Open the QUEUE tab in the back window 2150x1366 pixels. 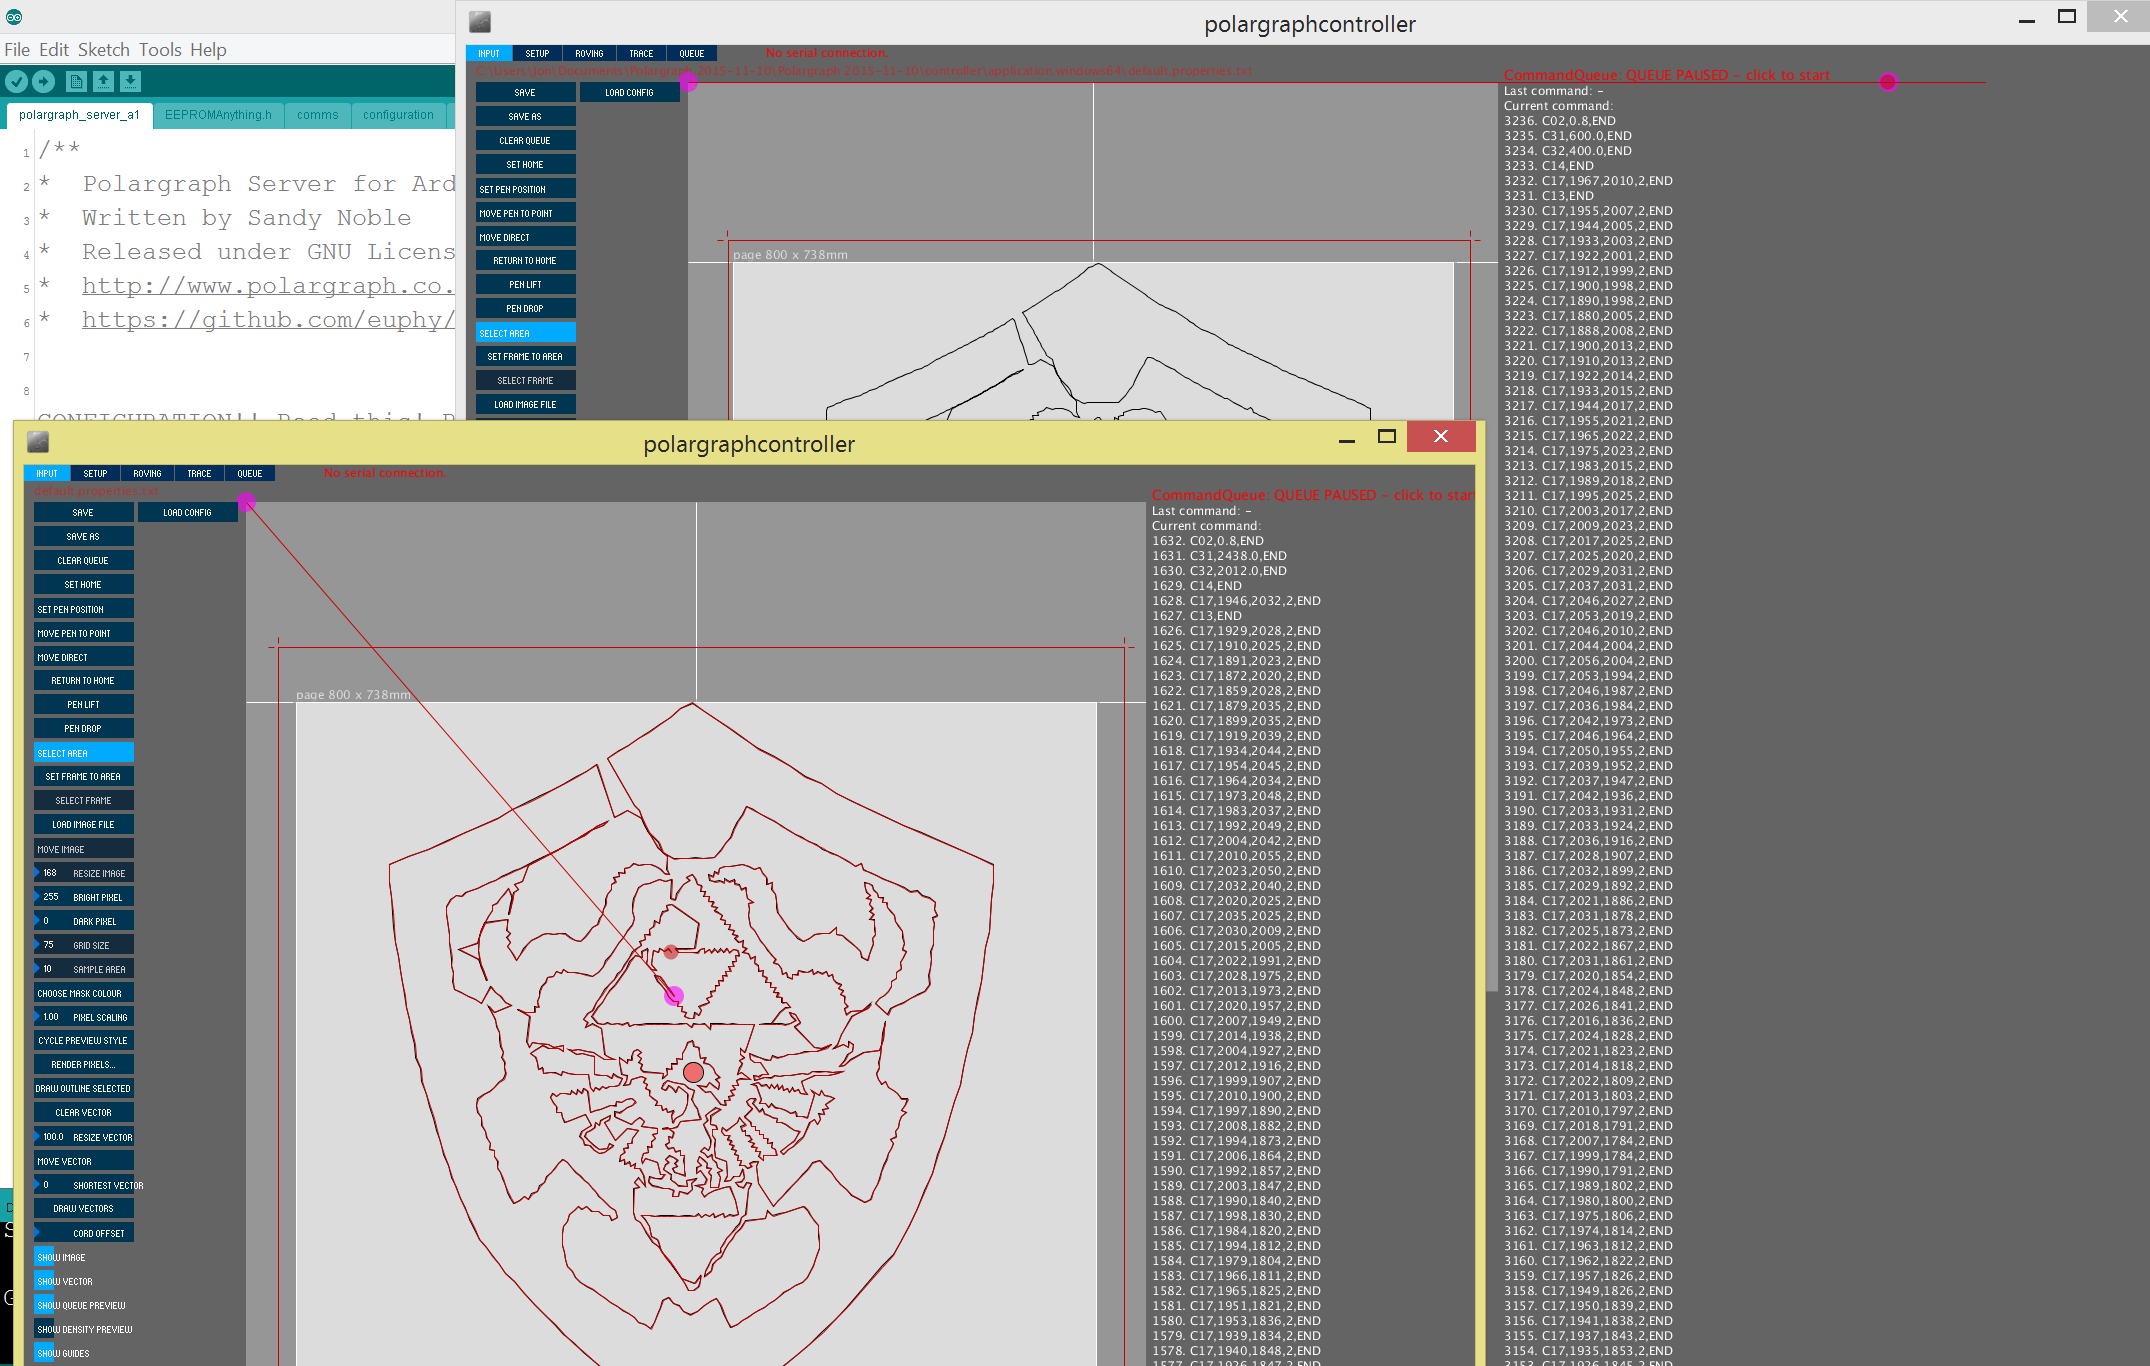[x=692, y=53]
